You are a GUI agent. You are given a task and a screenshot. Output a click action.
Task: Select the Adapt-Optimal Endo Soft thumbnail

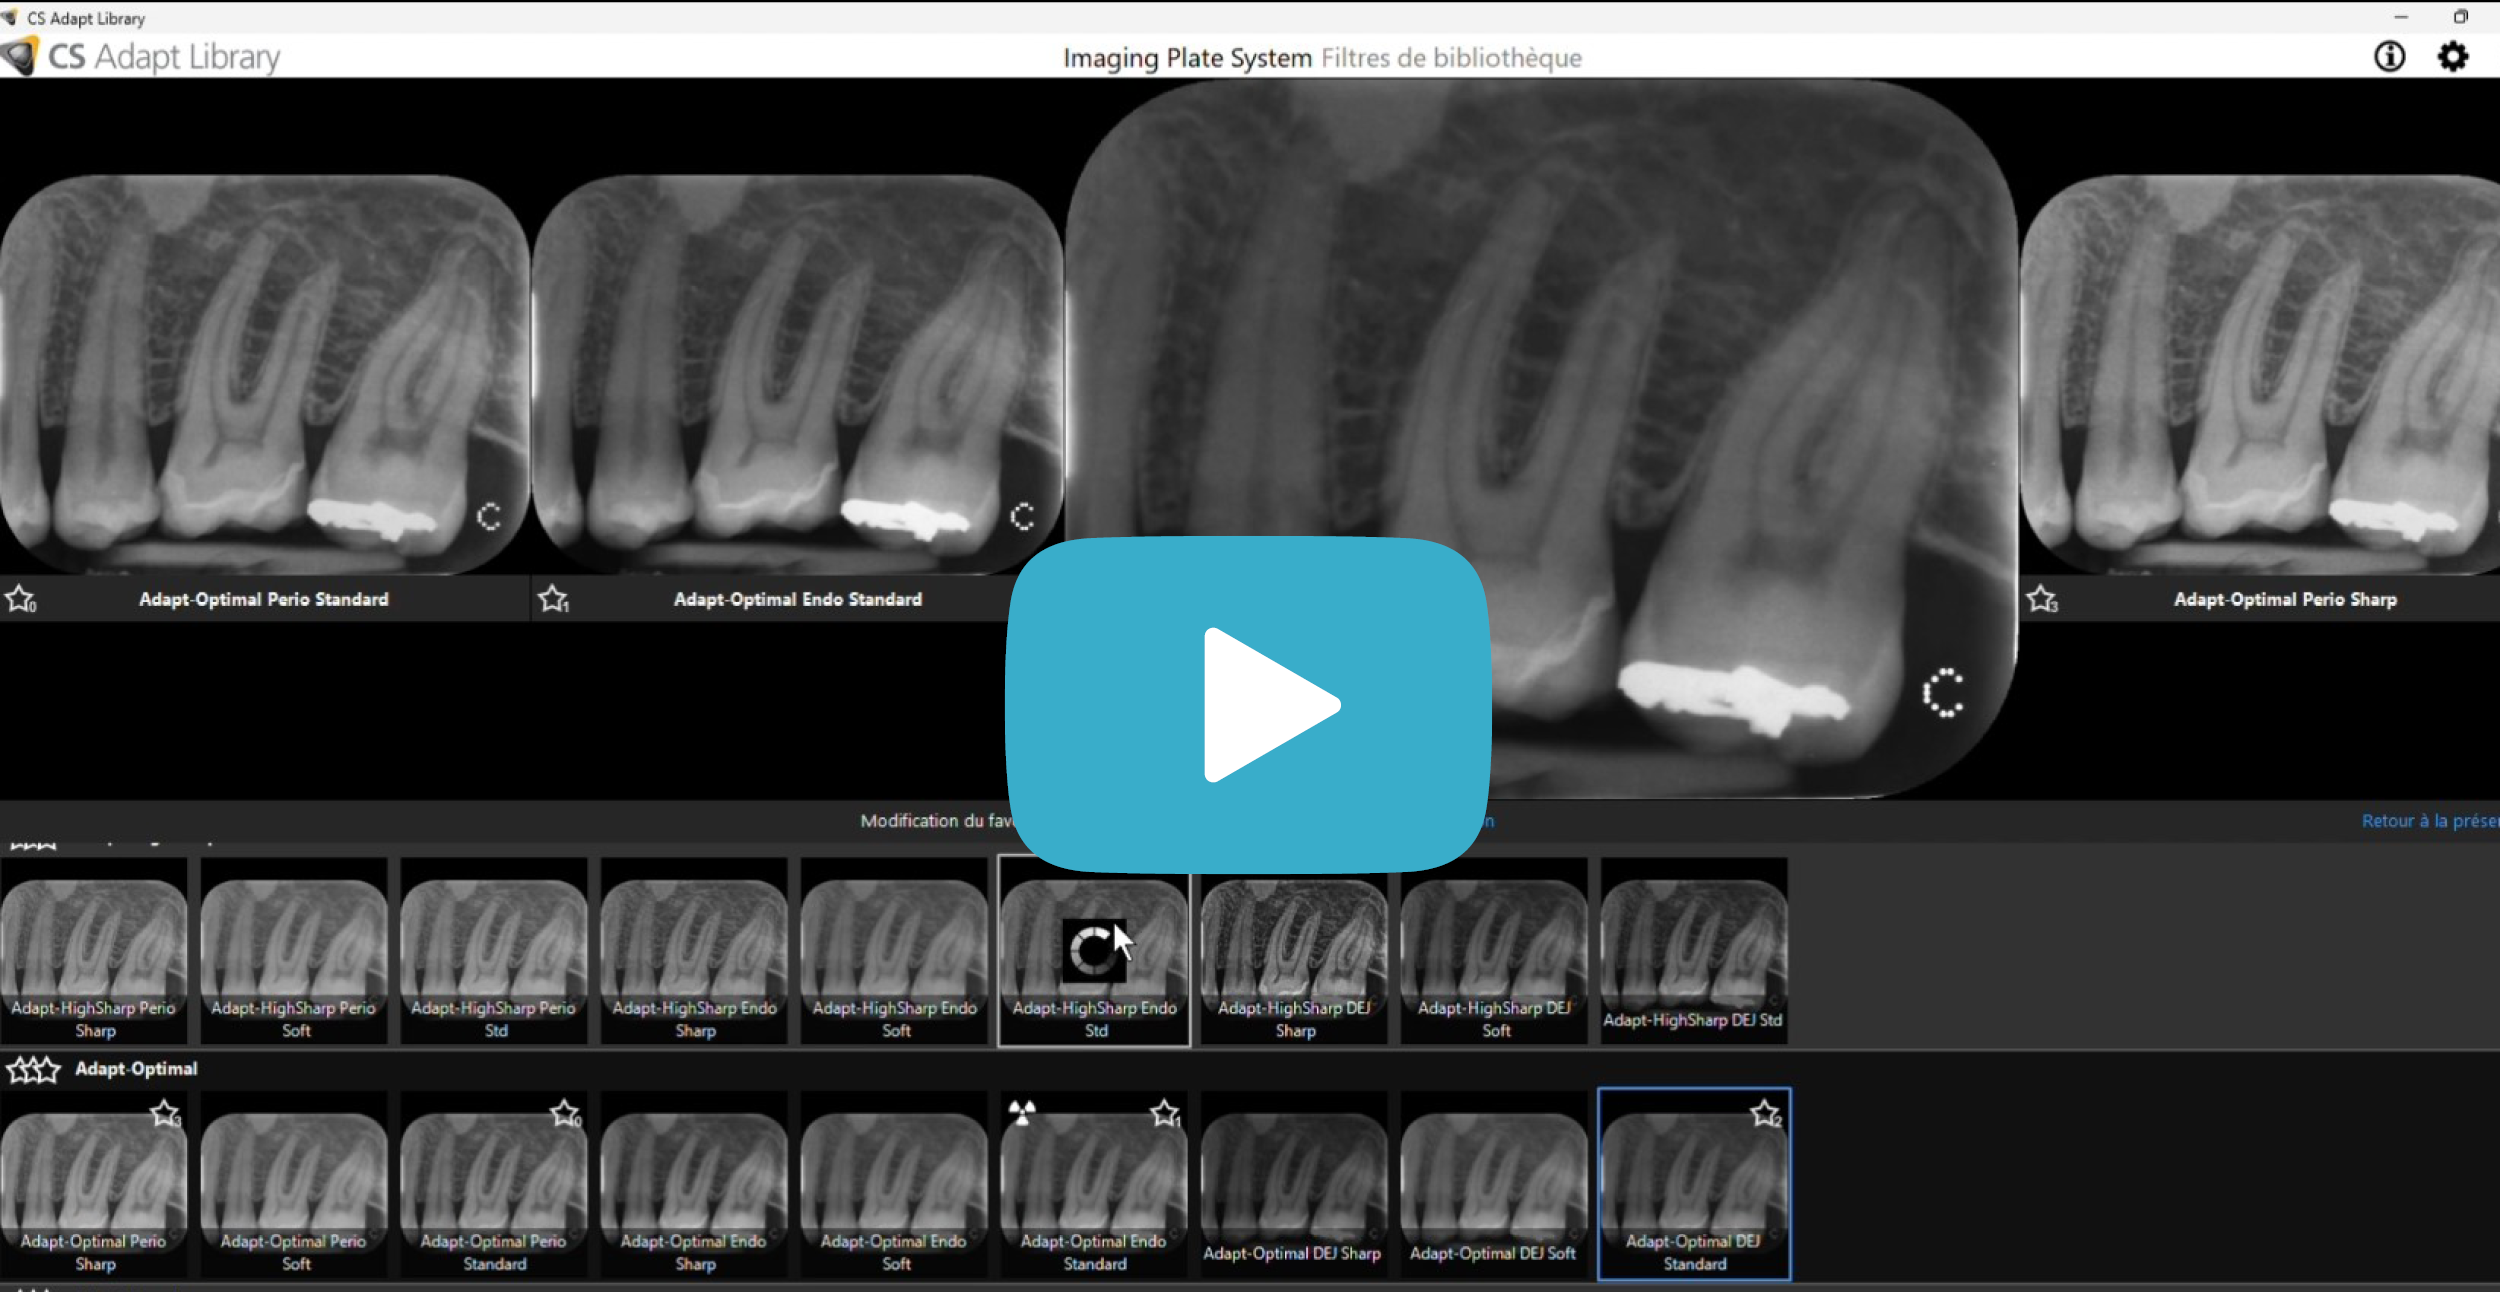(x=894, y=1184)
